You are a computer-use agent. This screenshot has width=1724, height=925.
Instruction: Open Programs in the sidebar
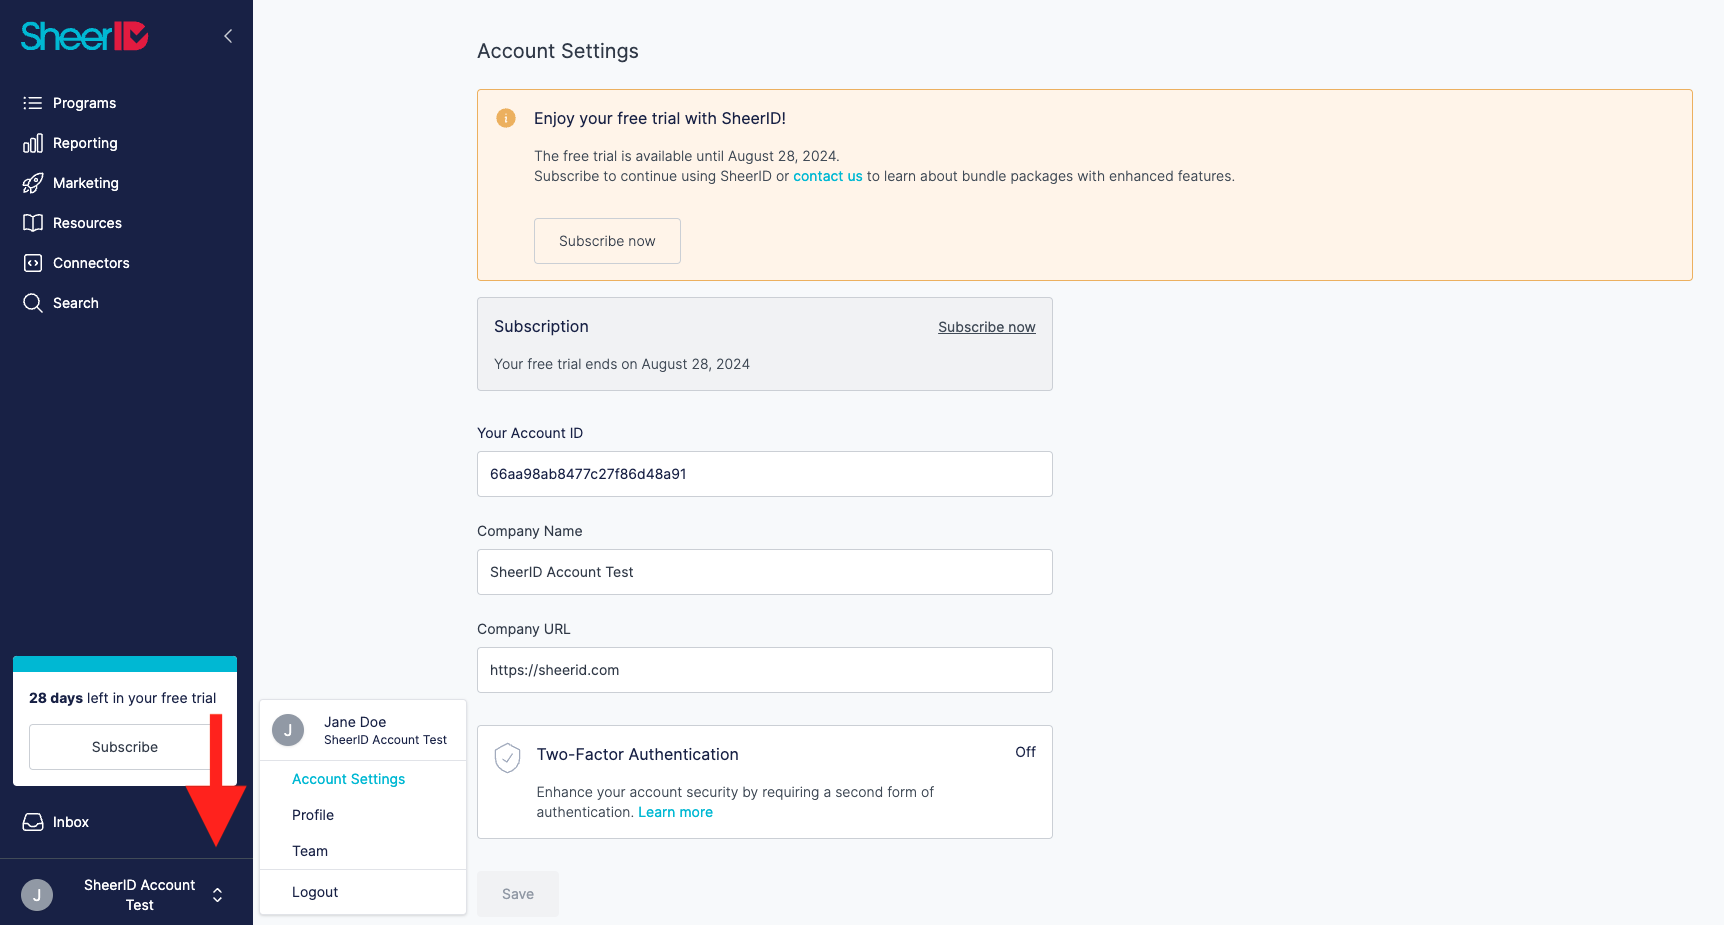click(x=84, y=103)
